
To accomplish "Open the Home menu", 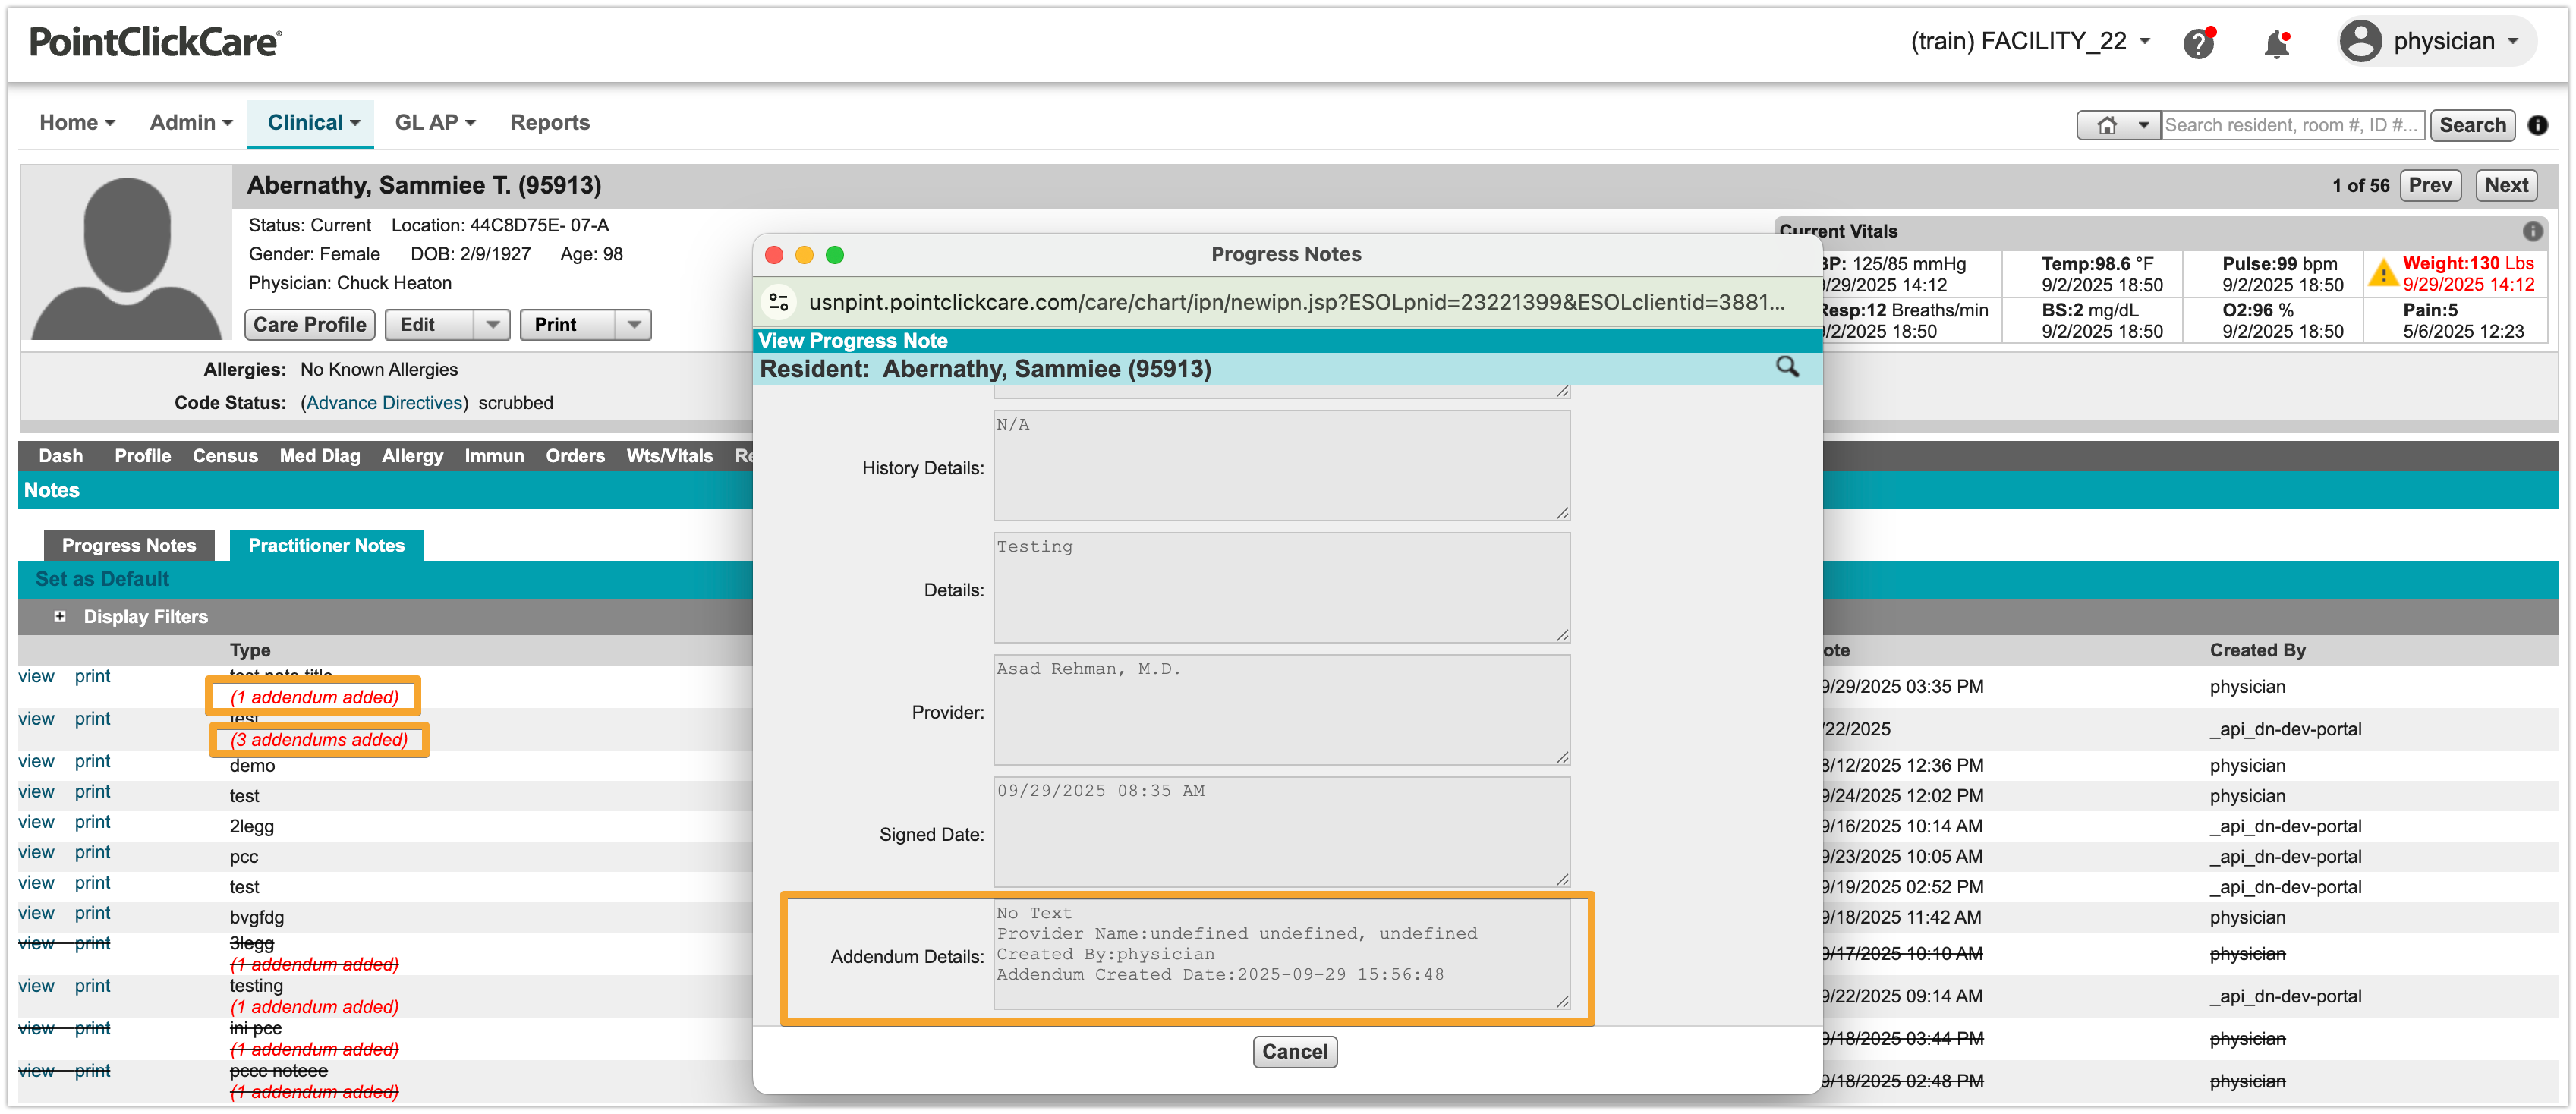I will 77,122.
